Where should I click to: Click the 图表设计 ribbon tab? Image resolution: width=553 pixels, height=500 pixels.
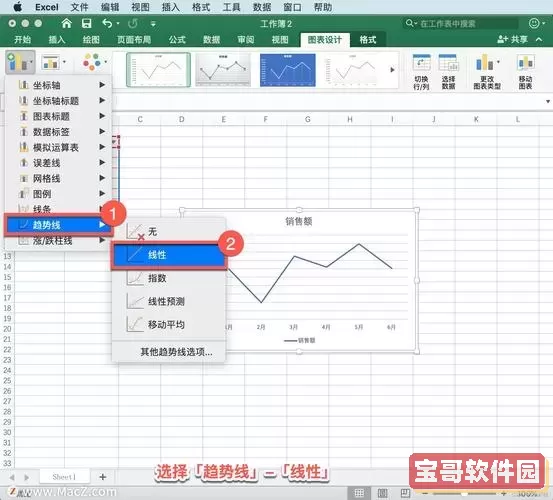pyautogui.click(x=324, y=39)
